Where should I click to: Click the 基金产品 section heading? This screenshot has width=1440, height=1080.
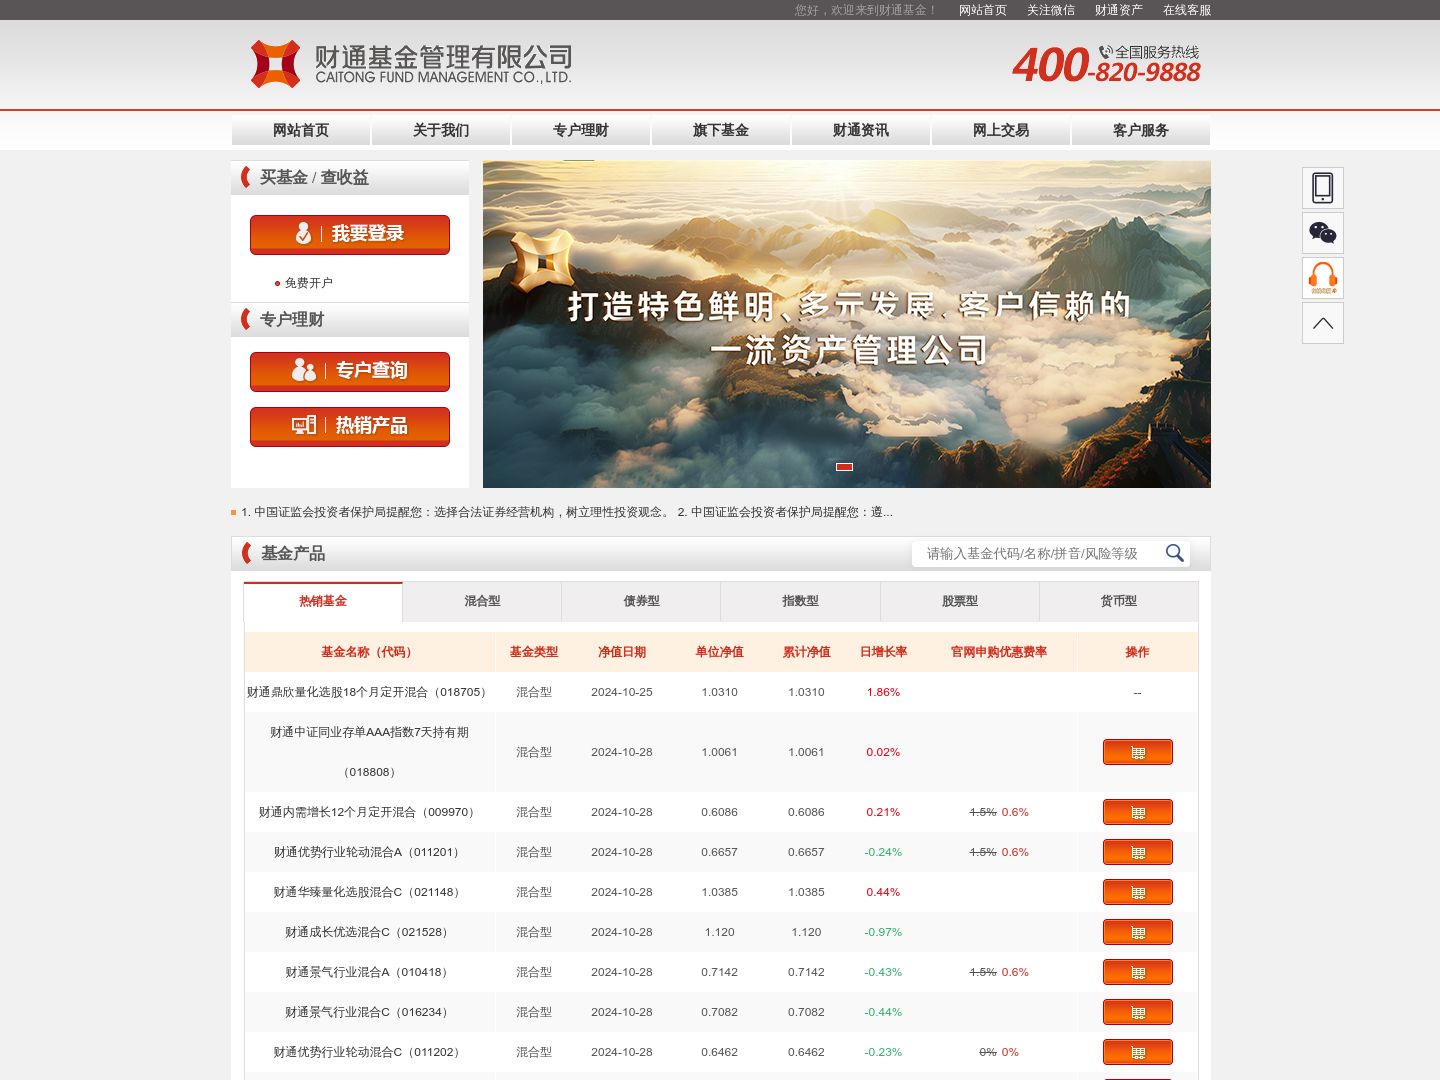293,553
